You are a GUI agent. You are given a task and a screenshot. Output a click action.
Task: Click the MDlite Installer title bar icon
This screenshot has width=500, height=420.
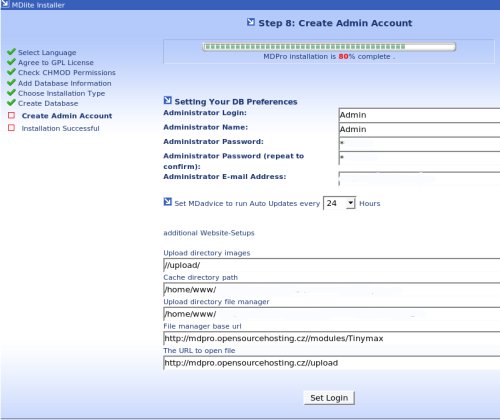(5, 4)
